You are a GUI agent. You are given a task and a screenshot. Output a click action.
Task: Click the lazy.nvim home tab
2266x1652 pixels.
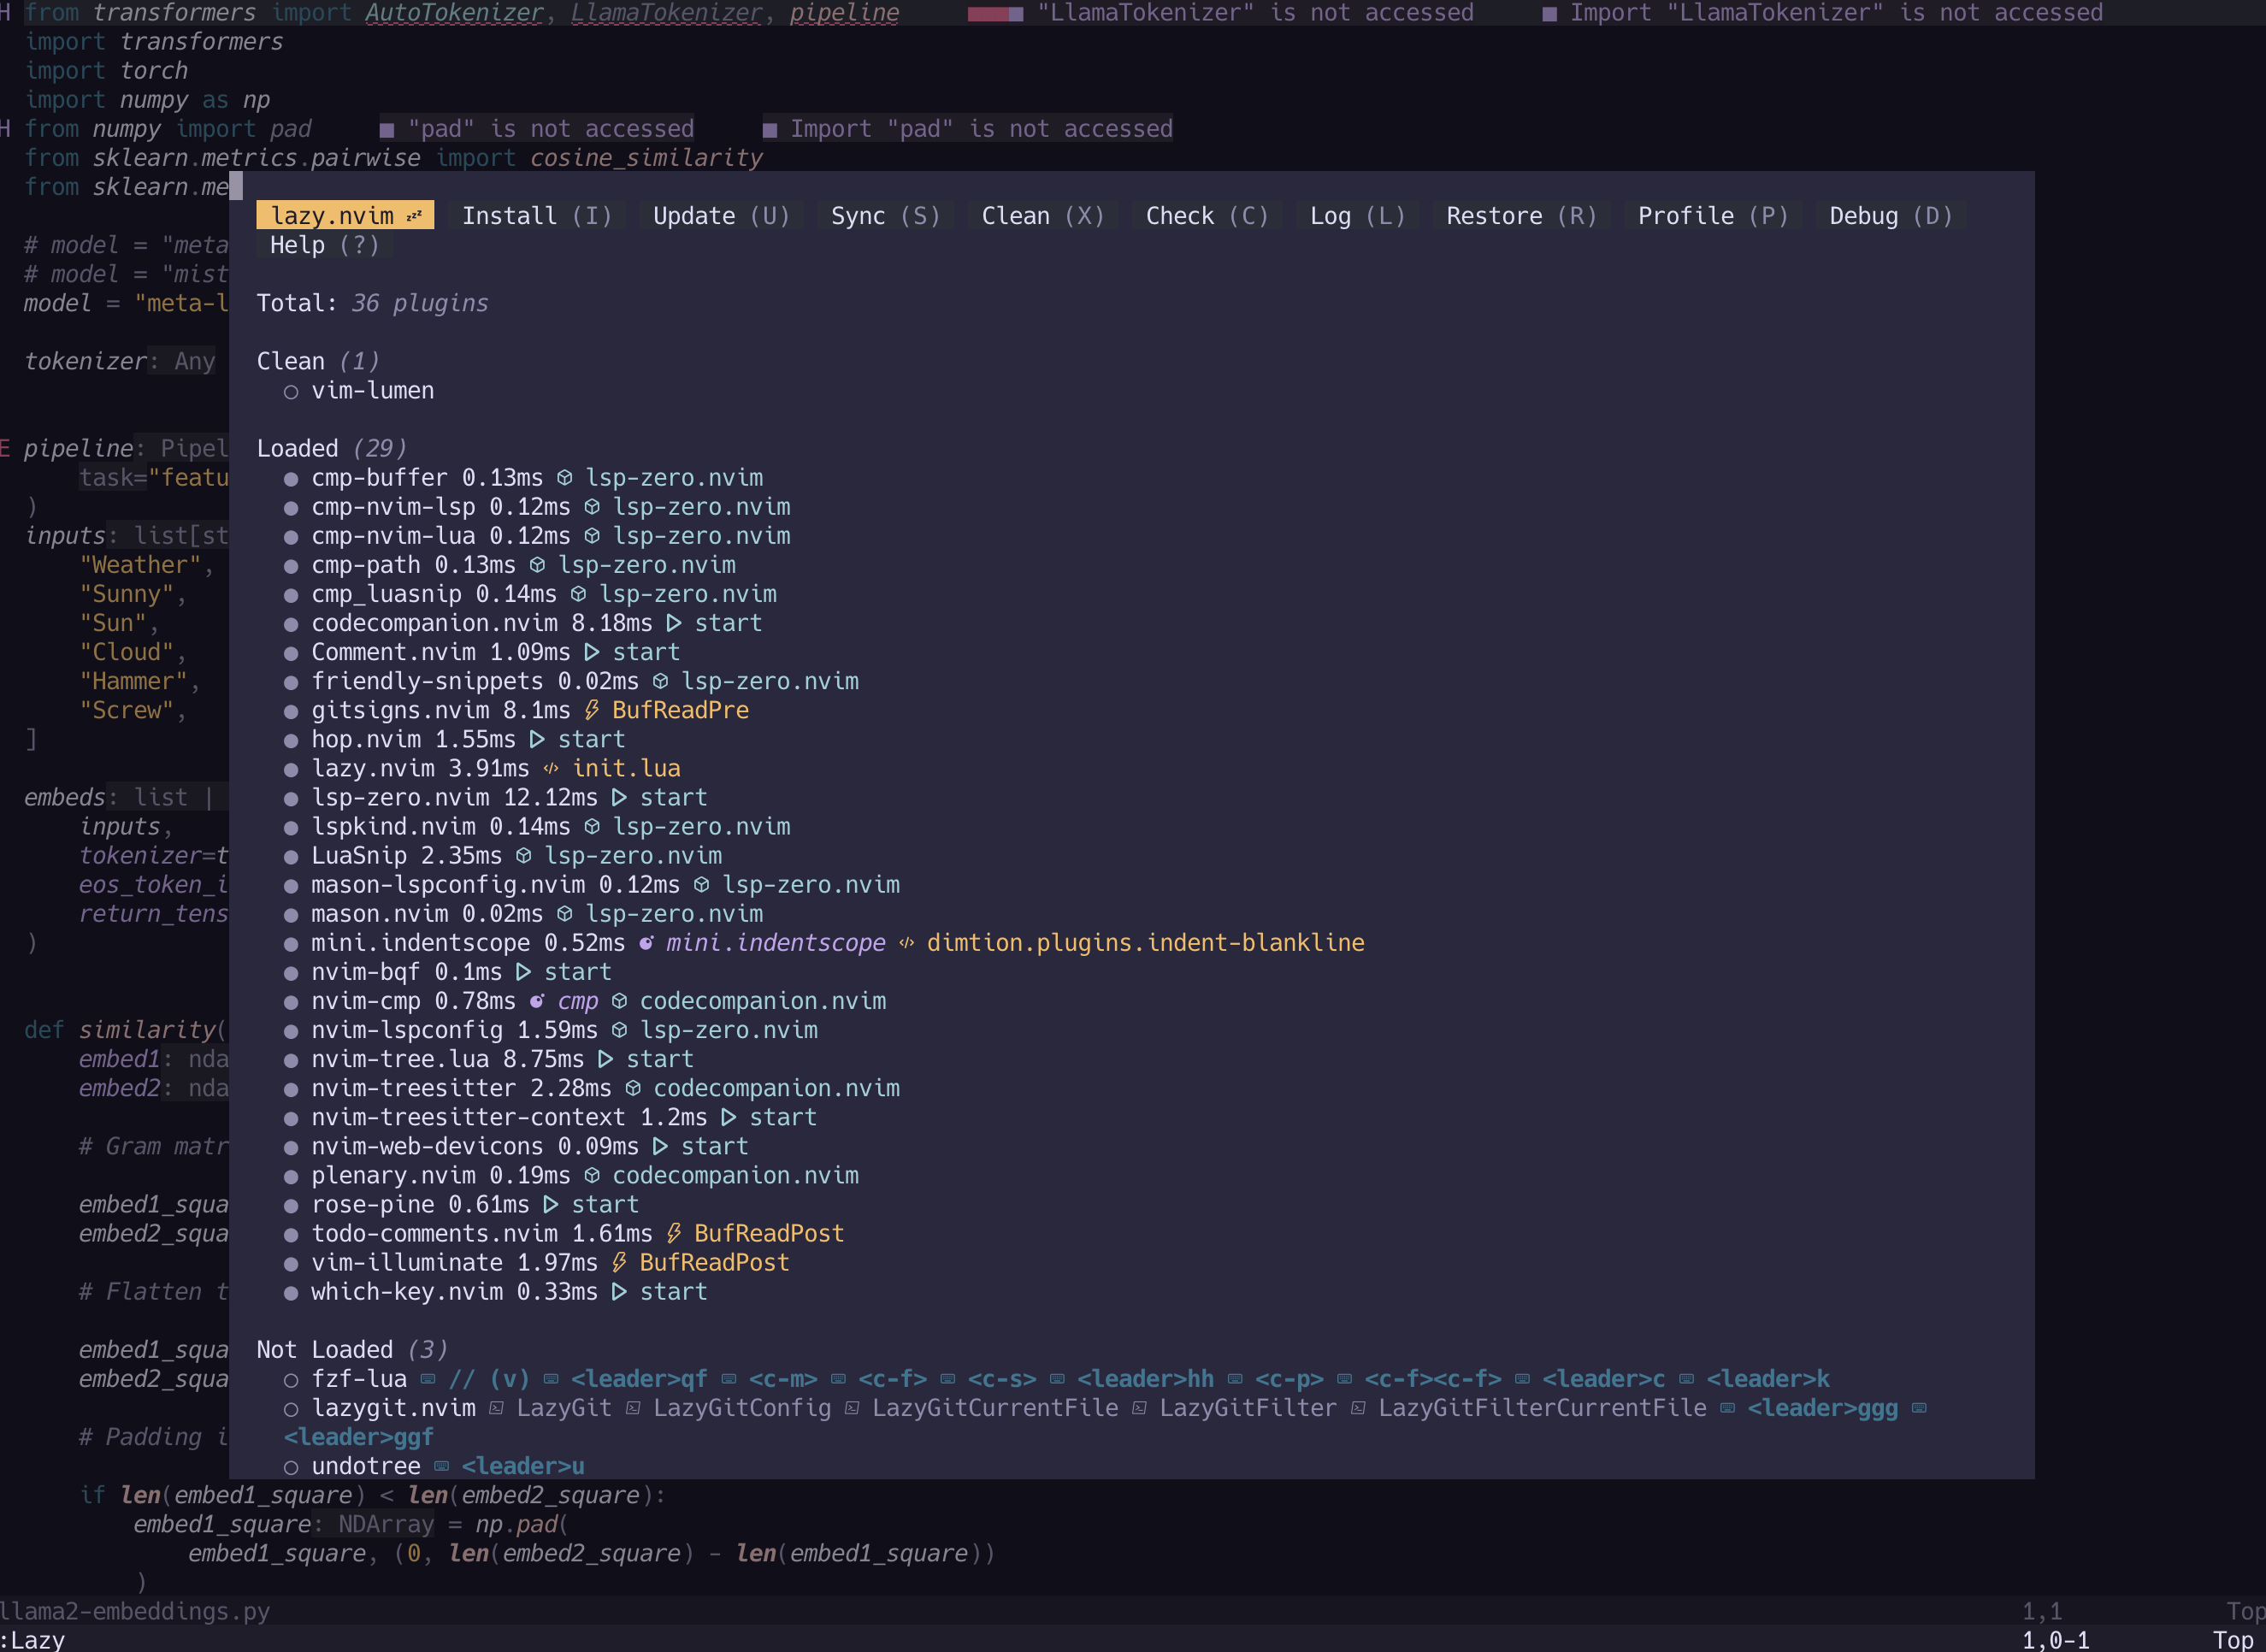click(x=345, y=216)
